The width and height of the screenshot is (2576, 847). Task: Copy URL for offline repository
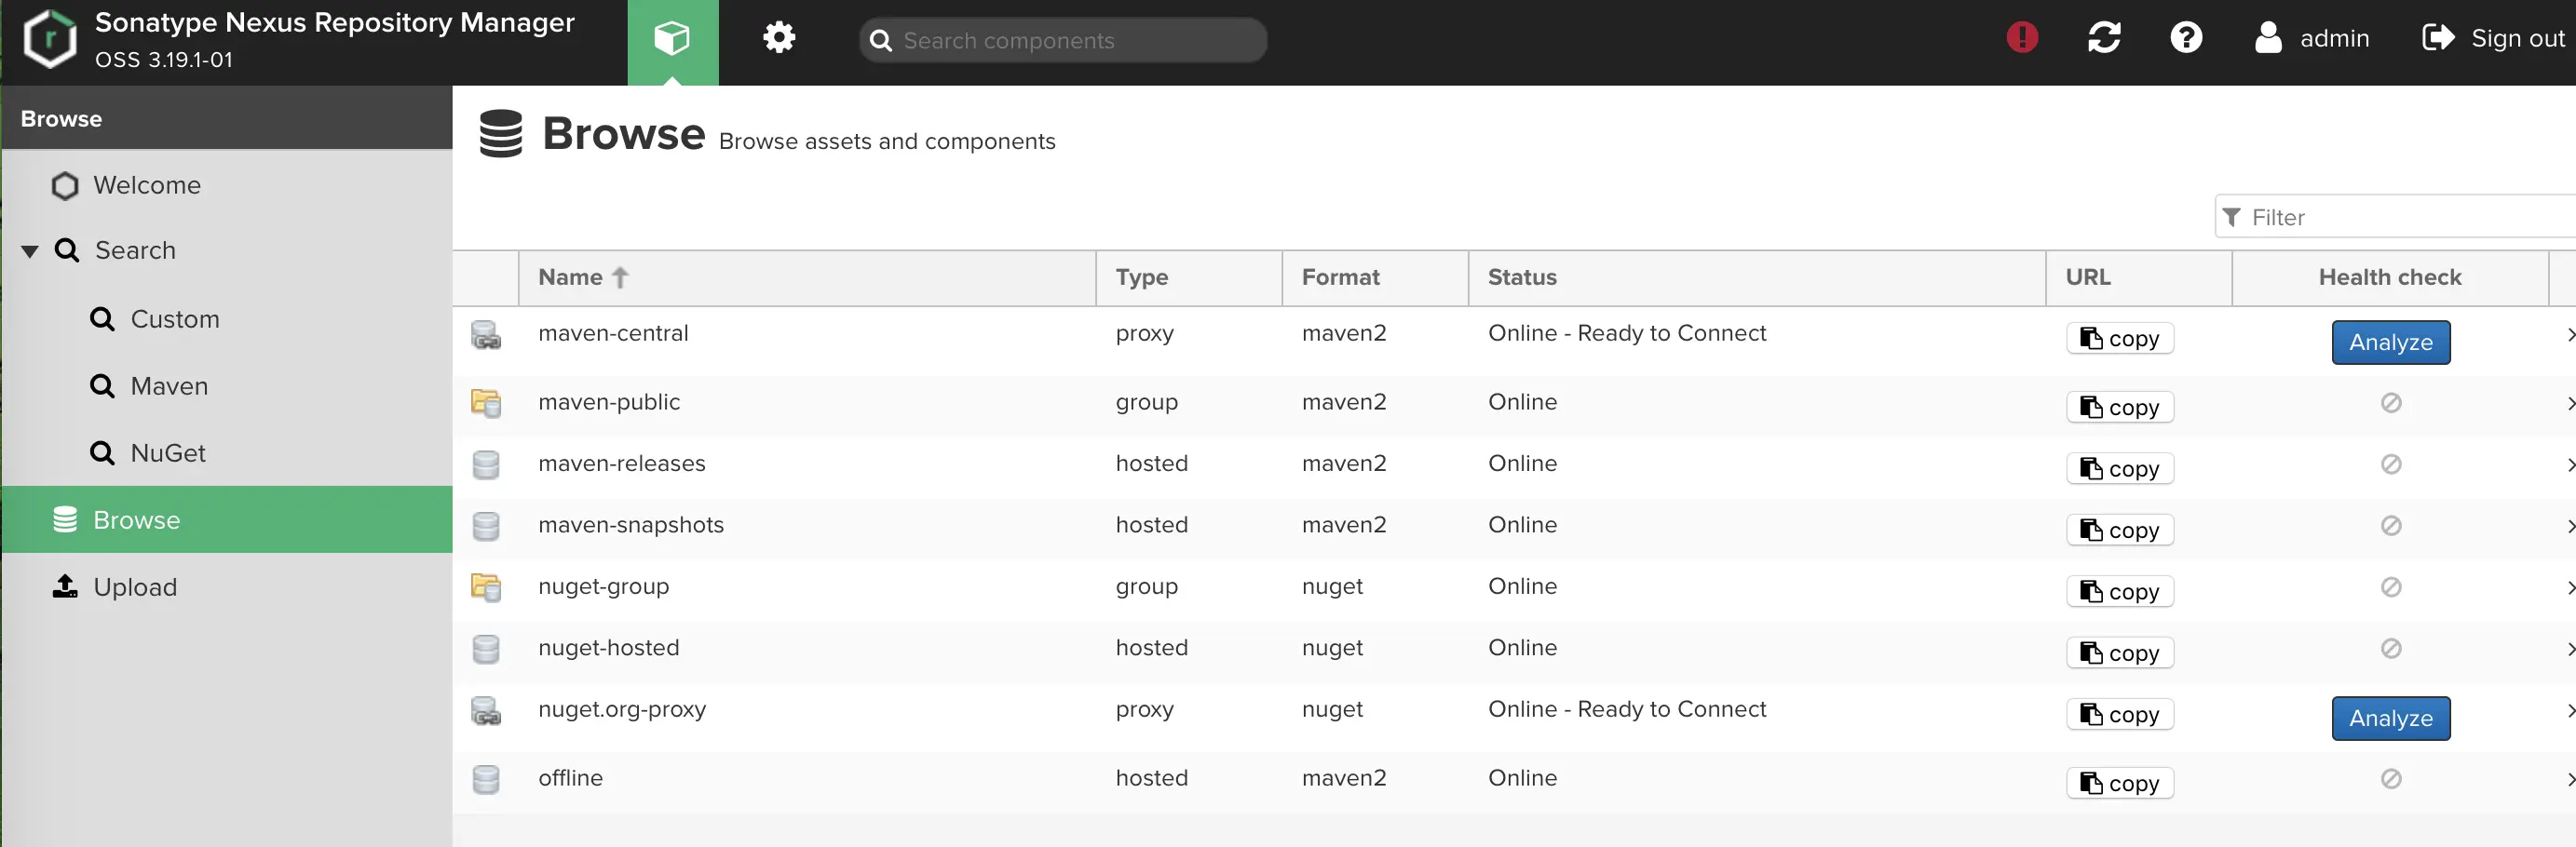pos(2120,783)
